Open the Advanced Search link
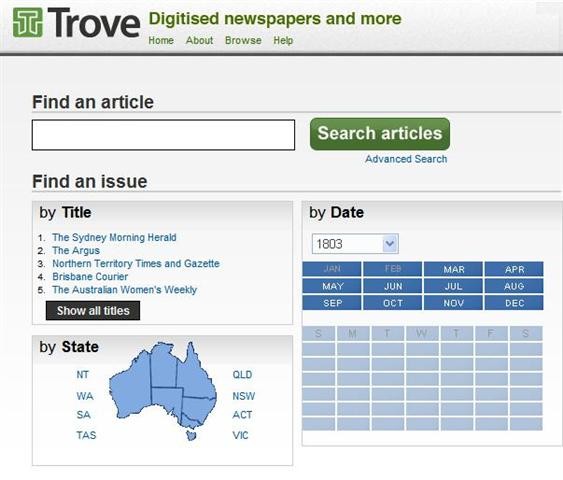 point(406,159)
